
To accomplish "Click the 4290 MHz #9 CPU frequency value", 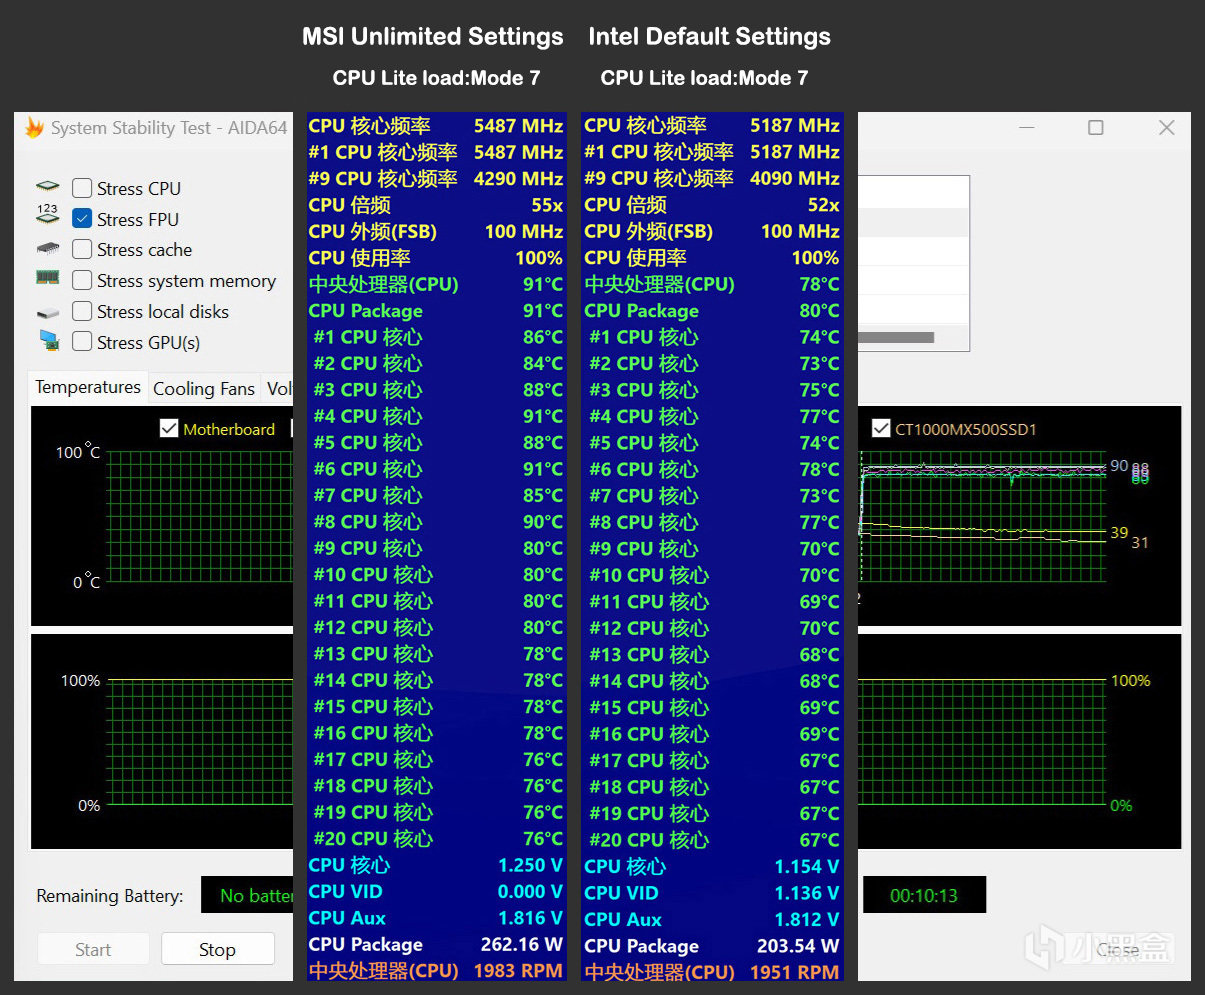I will click(x=518, y=178).
